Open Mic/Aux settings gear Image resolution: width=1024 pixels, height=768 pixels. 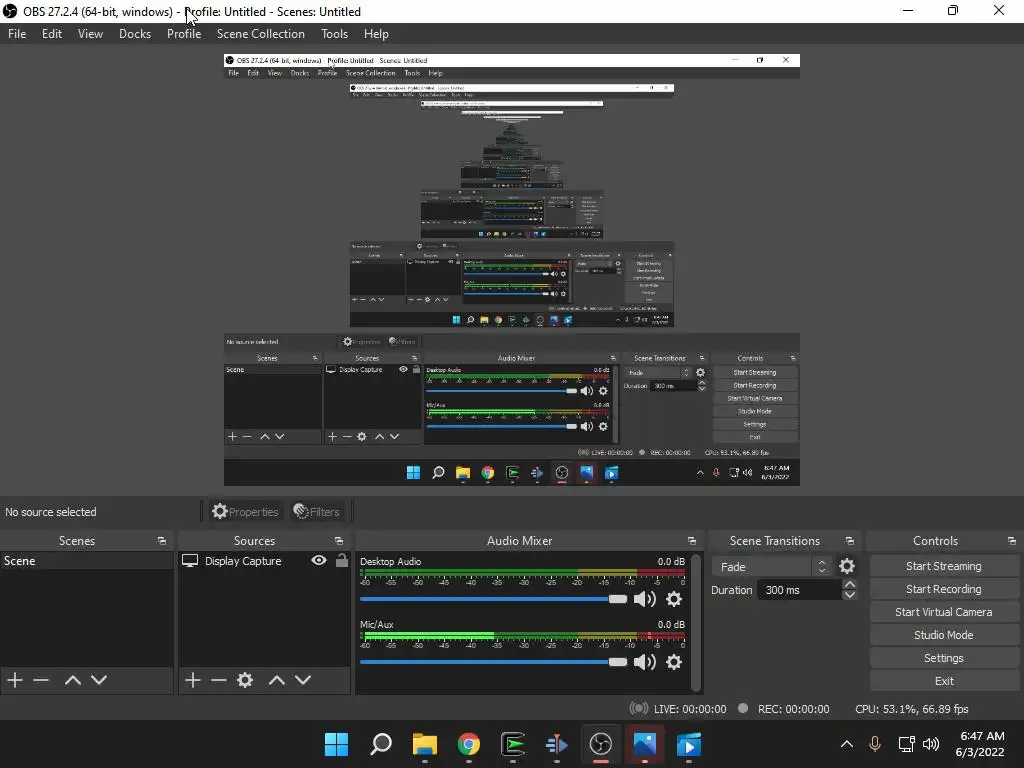point(674,662)
